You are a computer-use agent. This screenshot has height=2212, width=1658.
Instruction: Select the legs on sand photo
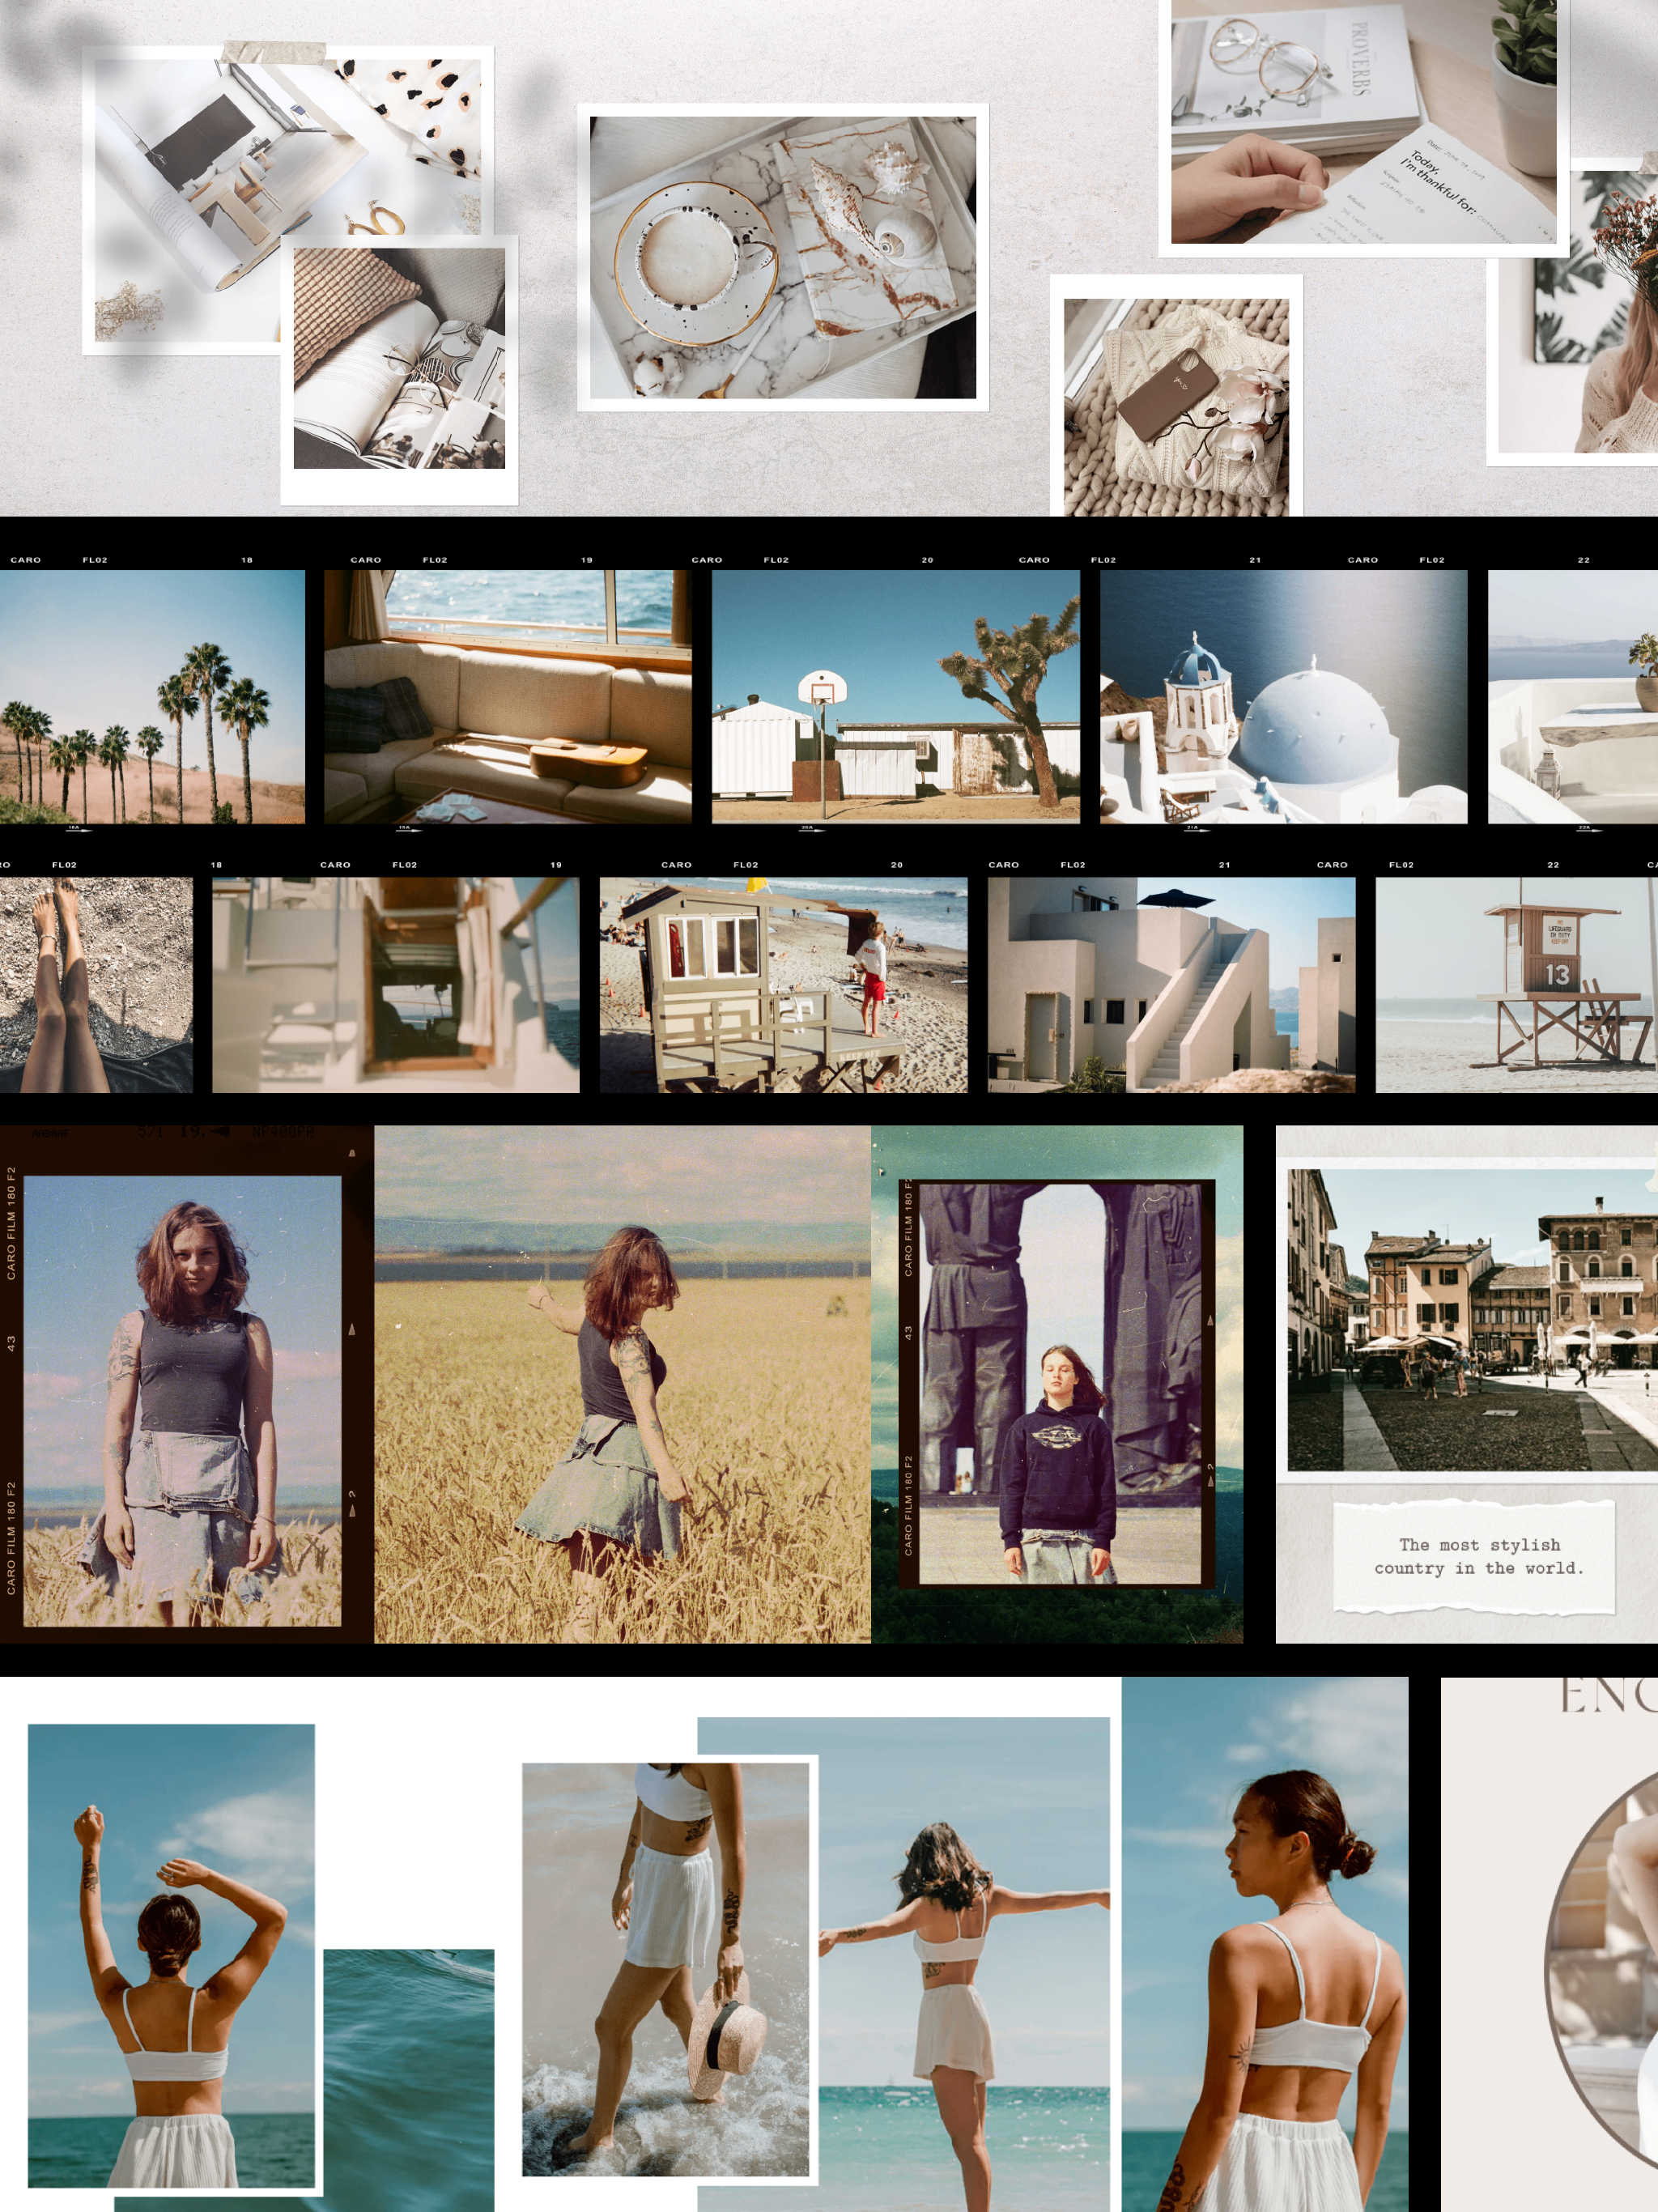pos(96,985)
